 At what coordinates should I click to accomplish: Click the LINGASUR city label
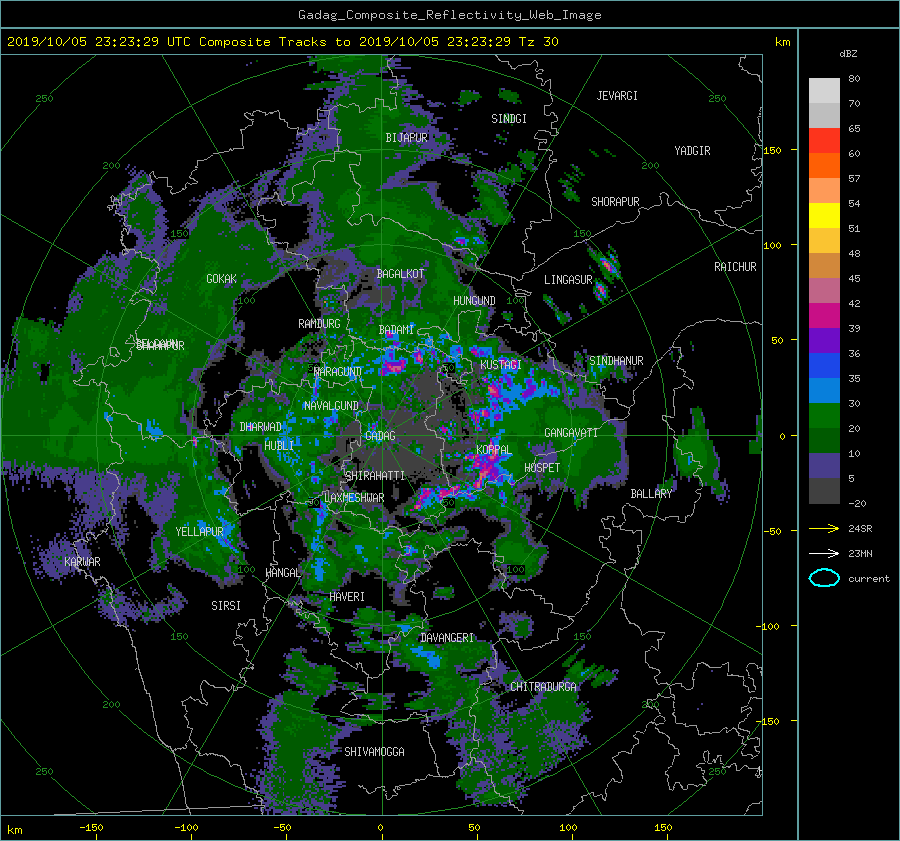click(x=568, y=280)
